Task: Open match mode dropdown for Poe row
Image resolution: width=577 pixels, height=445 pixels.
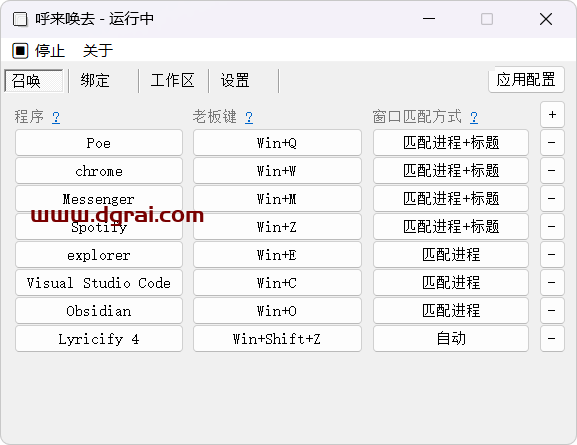Action: (x=451, y=143)
